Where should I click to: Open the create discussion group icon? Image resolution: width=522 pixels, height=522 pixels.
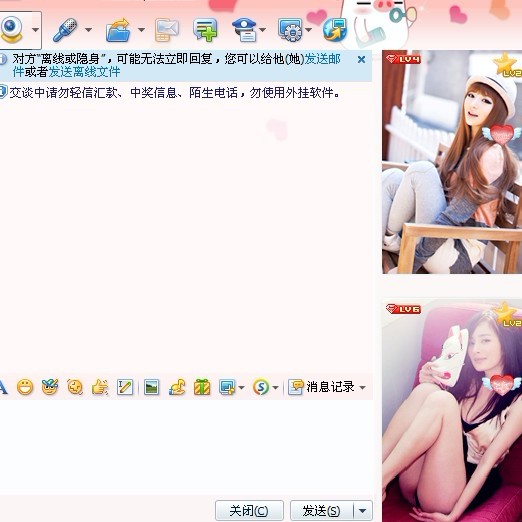click(205, 30)
